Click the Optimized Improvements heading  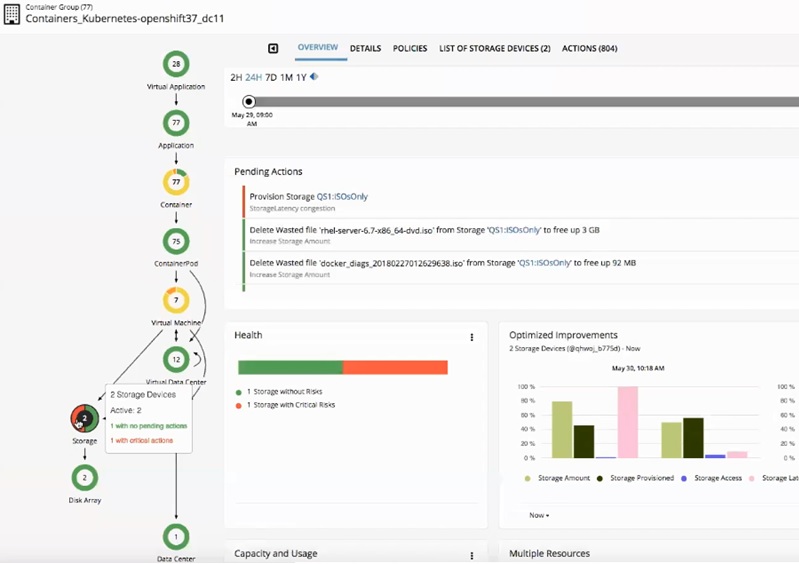point(563,335)
